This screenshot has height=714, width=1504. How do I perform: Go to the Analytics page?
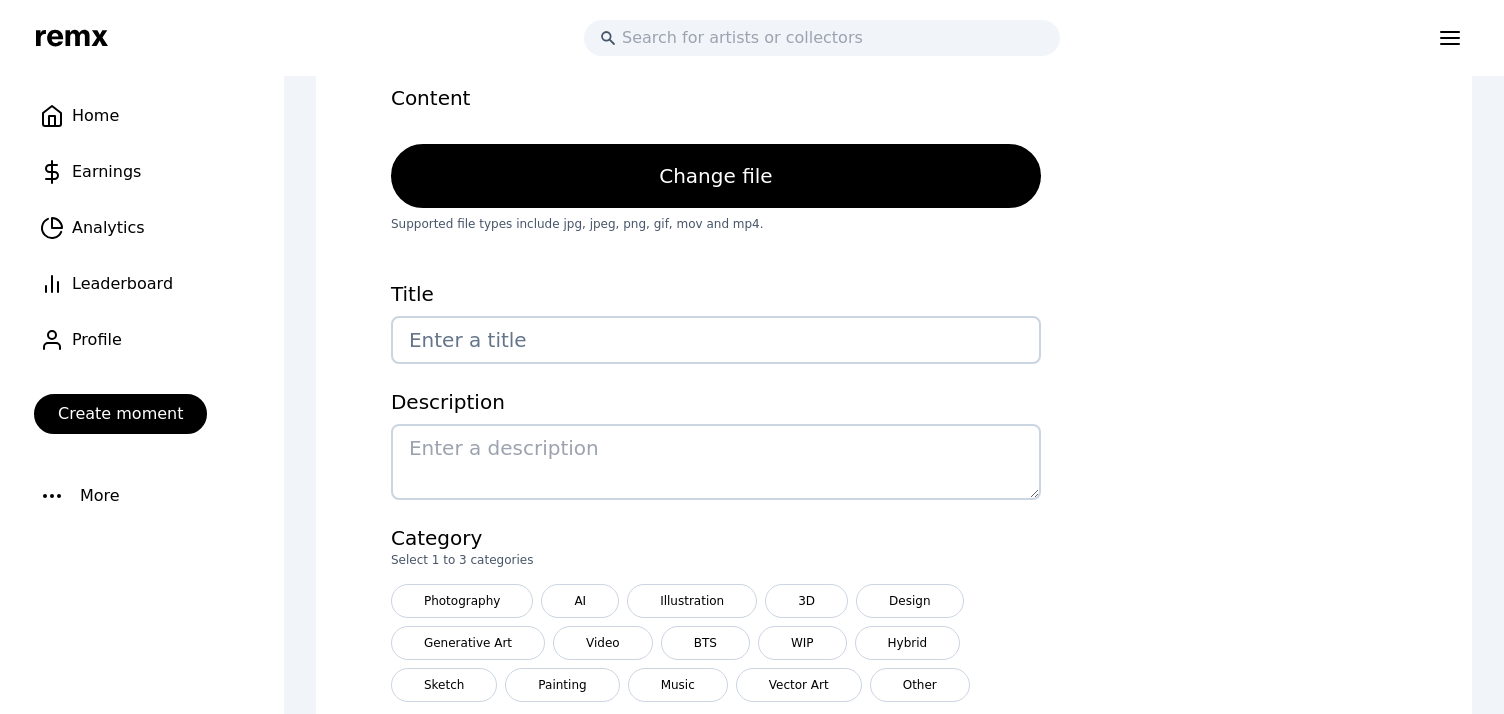tap(108, 228)
